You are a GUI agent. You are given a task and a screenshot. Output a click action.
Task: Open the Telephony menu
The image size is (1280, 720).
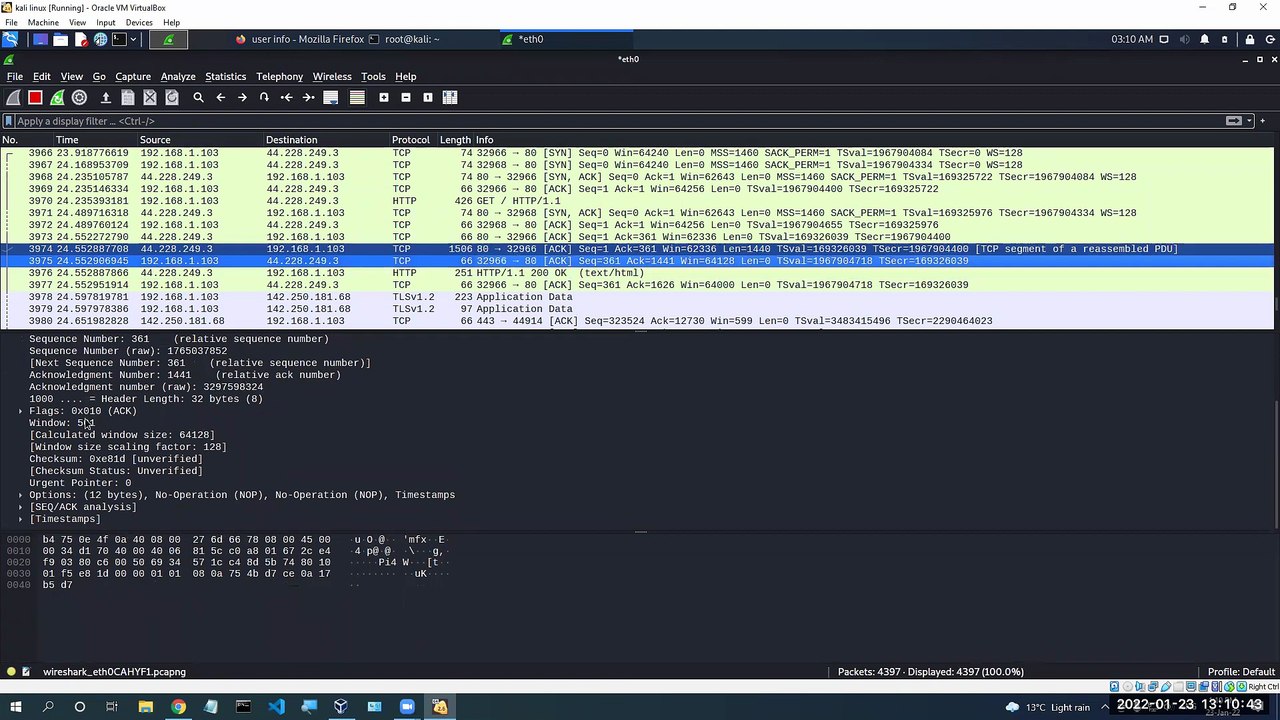[279, 76]
